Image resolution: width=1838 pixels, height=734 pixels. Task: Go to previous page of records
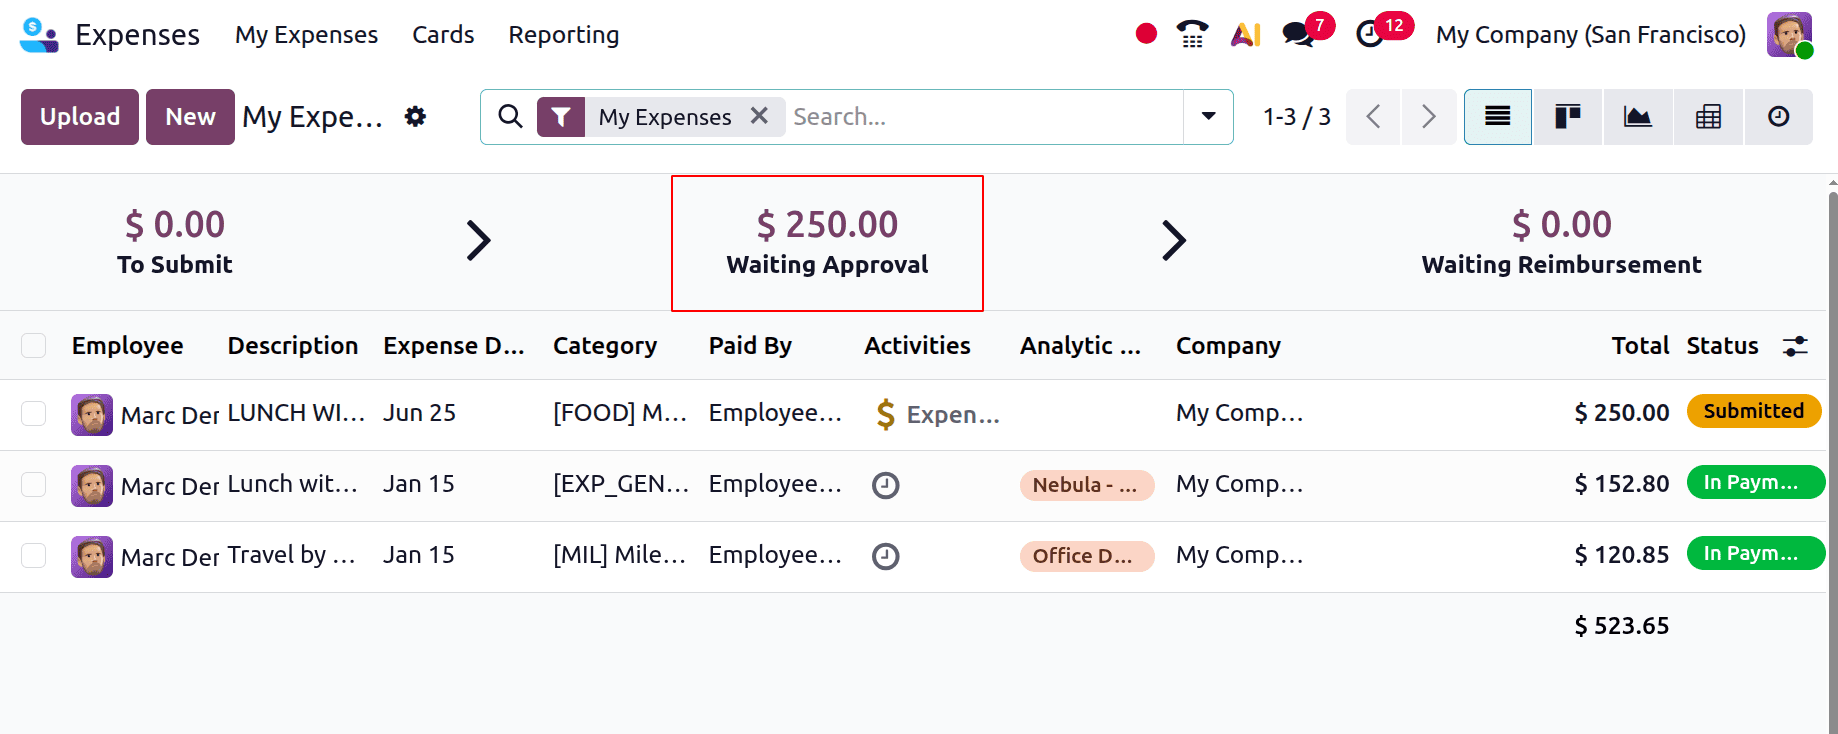point(1374,117)
